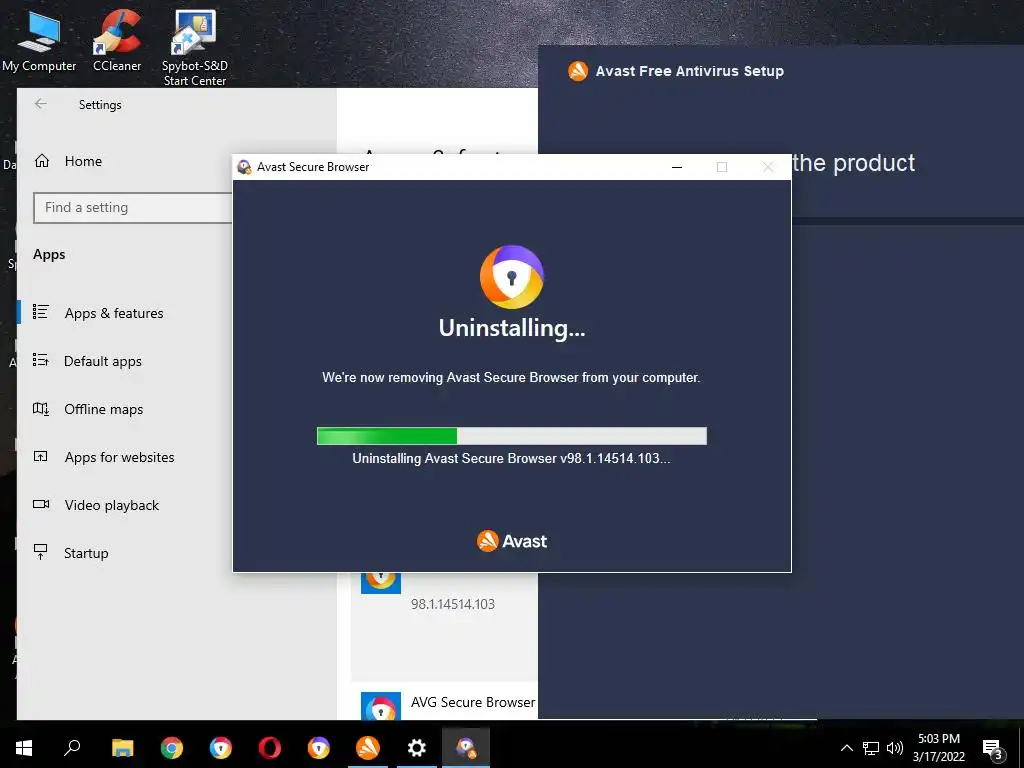Click the Offline maps map icon
1024x768 pixels.
coord(40,409)
